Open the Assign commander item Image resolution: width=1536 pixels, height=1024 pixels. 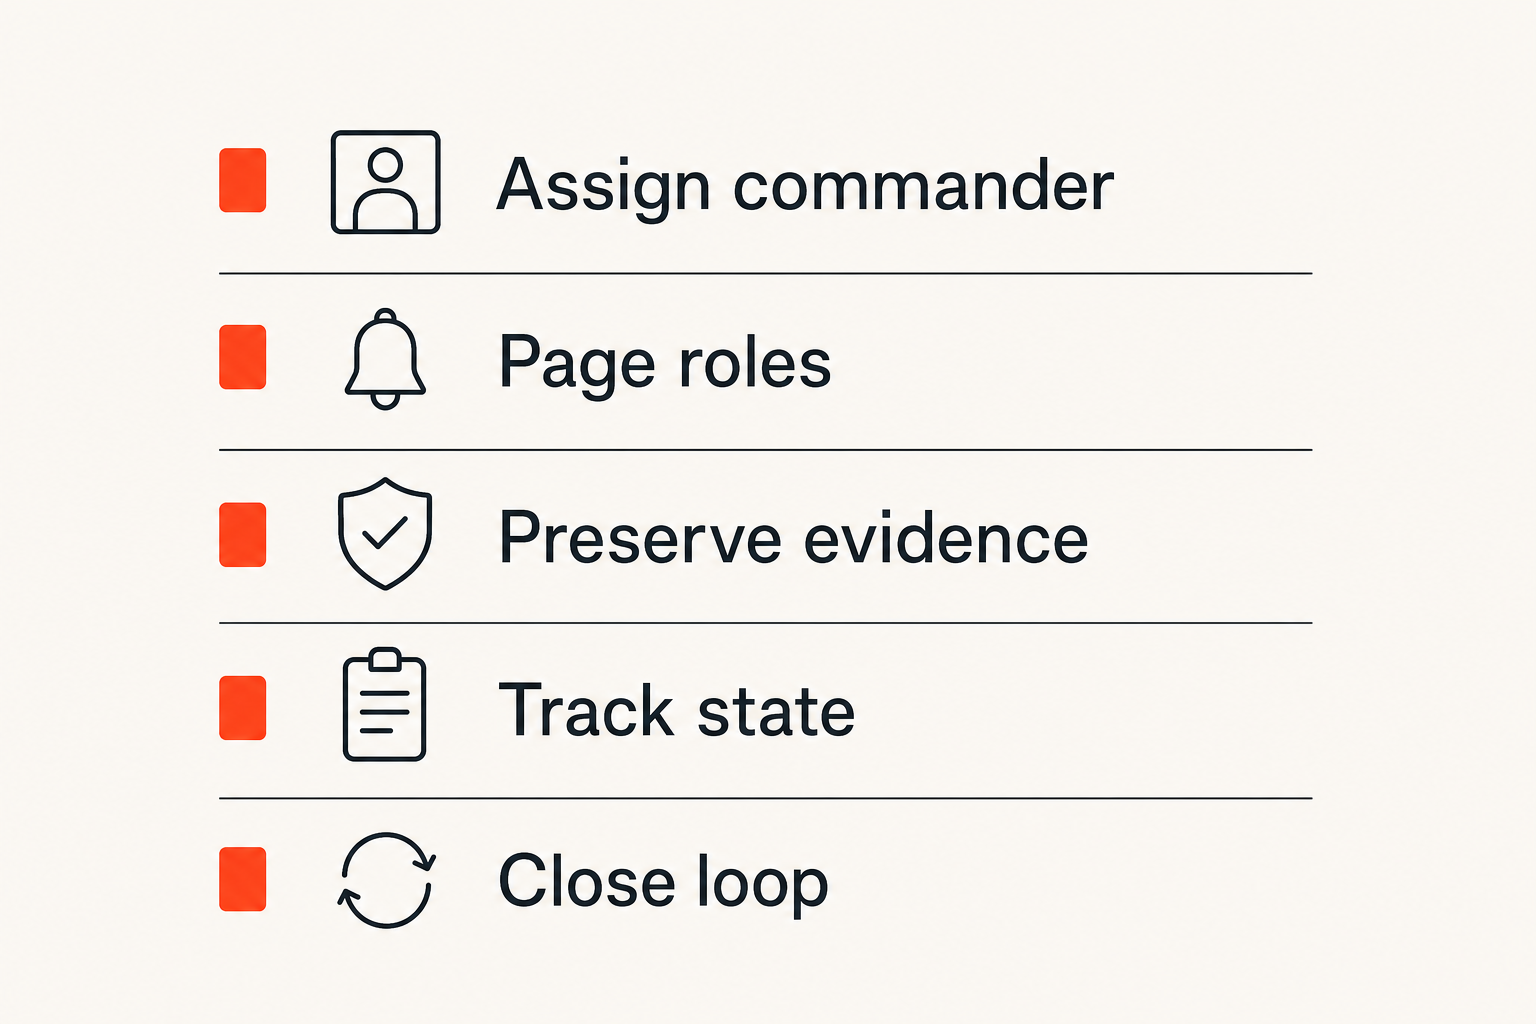[805, 187]
